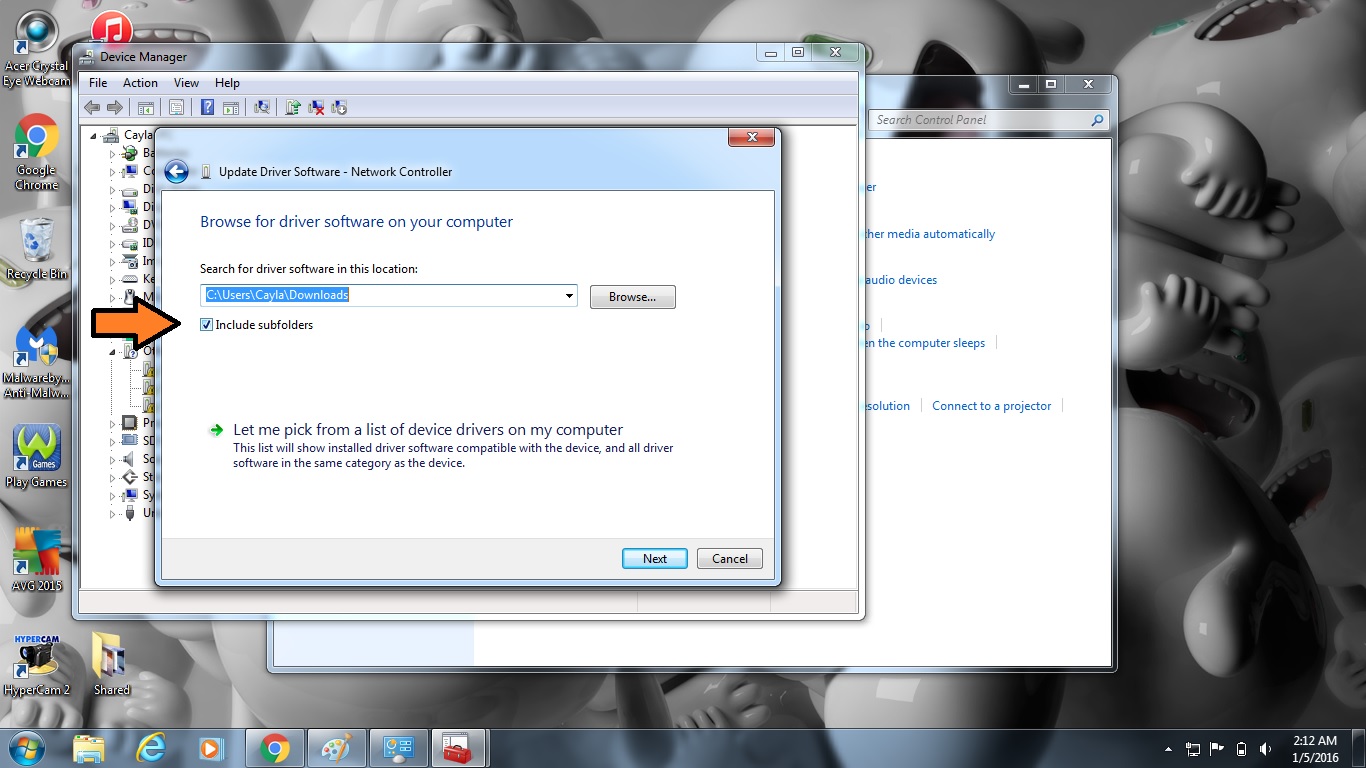Click the Browse... button
1366x768 pixels.
click(x=633, y=297)
